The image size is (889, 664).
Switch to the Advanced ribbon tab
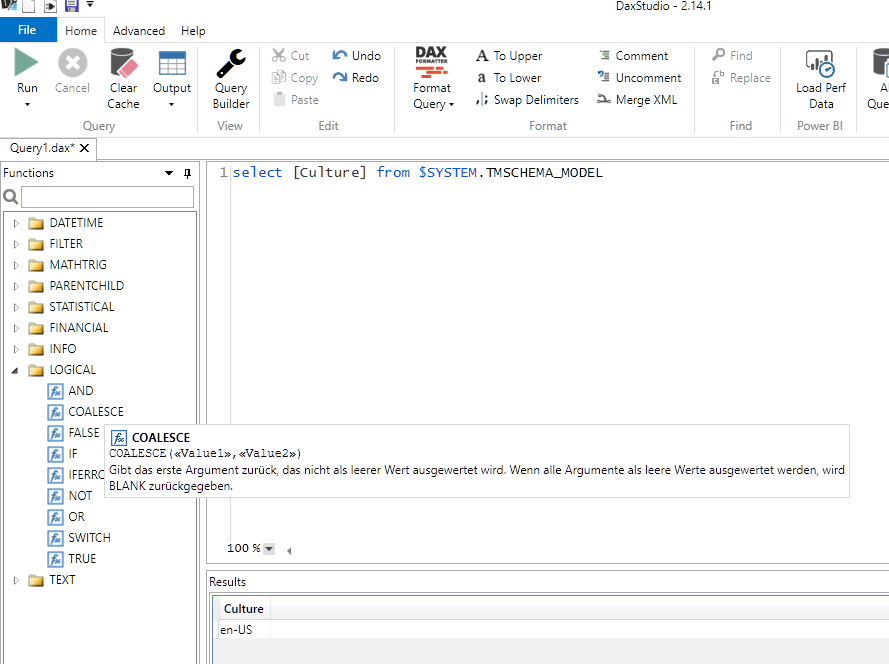pos(138,30)
